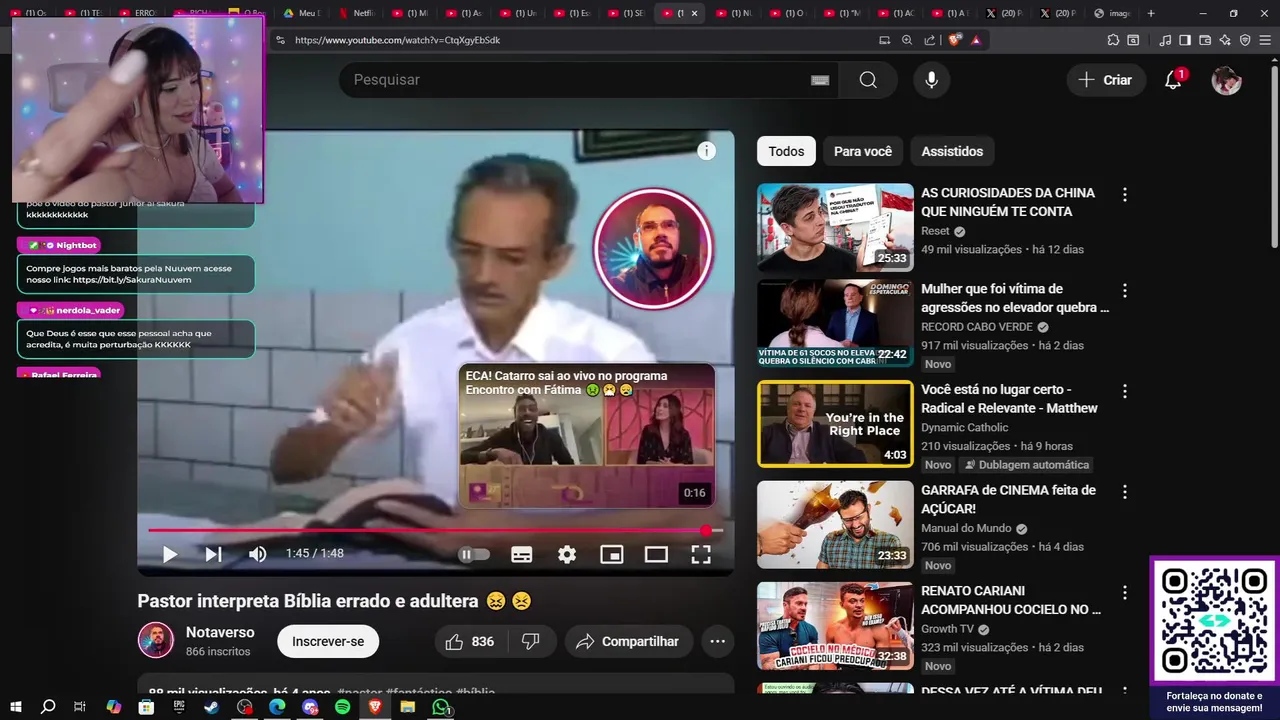Play the video with the play button
Image resolution: width=1280 pixels, height=720 pixels.
click(170, 554)
